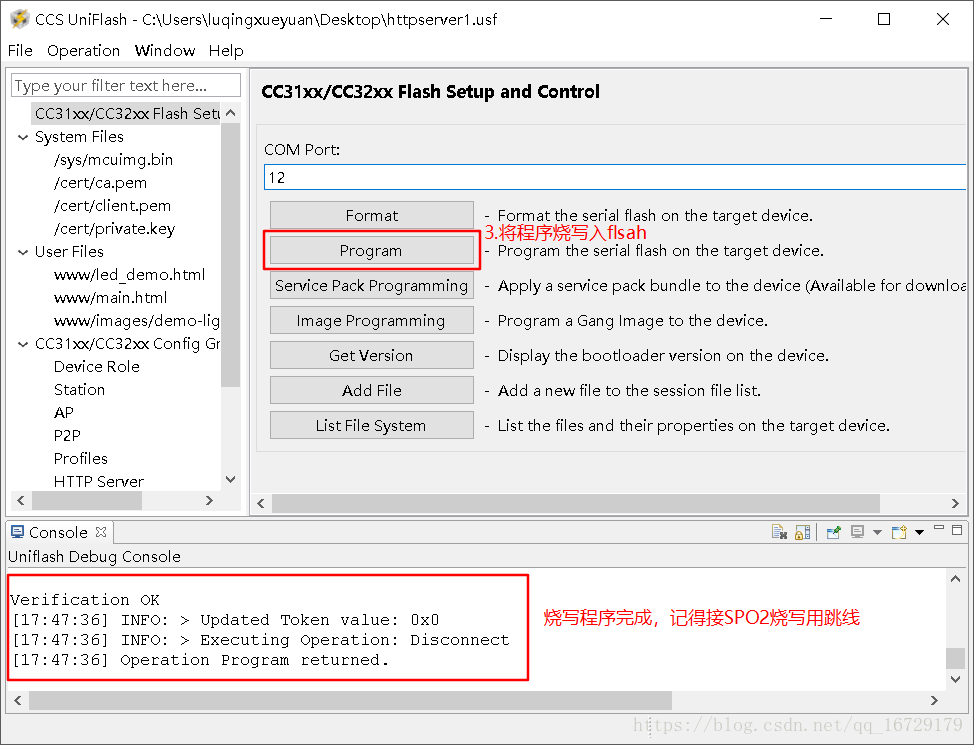Toggle the Scroll Lock console icon
Screen dimensions: 974x745
[803, 532]
